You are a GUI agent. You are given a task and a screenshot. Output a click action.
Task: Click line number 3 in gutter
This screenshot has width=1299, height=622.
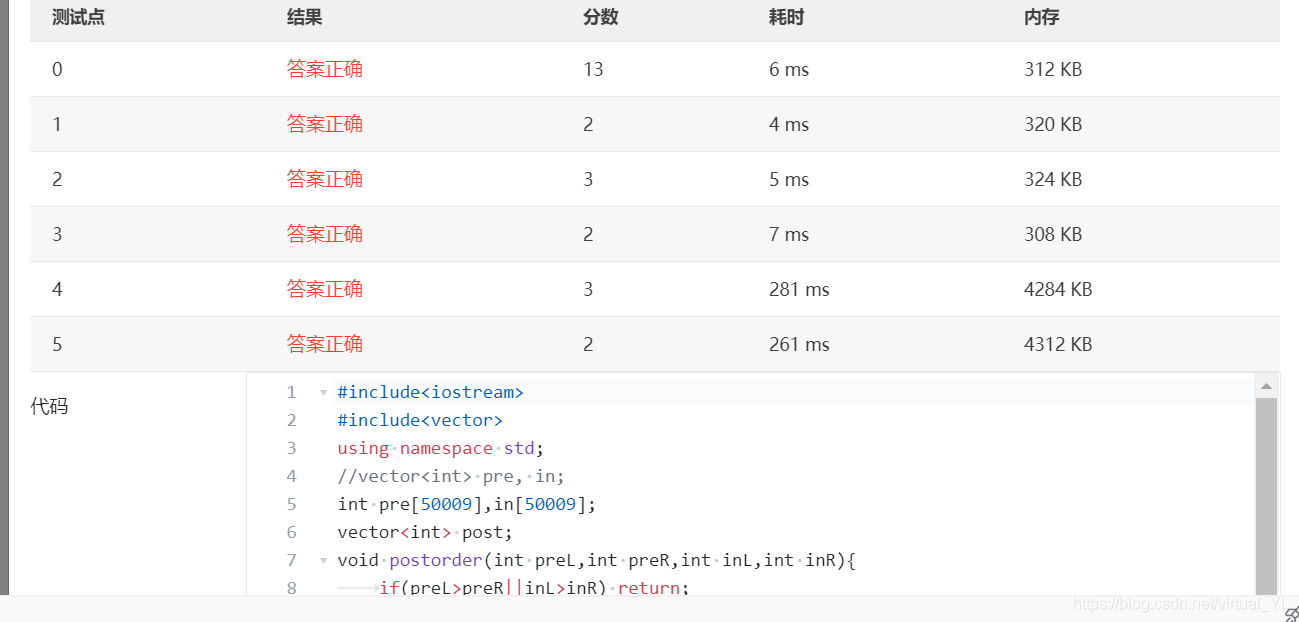pyautogui.click(x=291, y=448)
